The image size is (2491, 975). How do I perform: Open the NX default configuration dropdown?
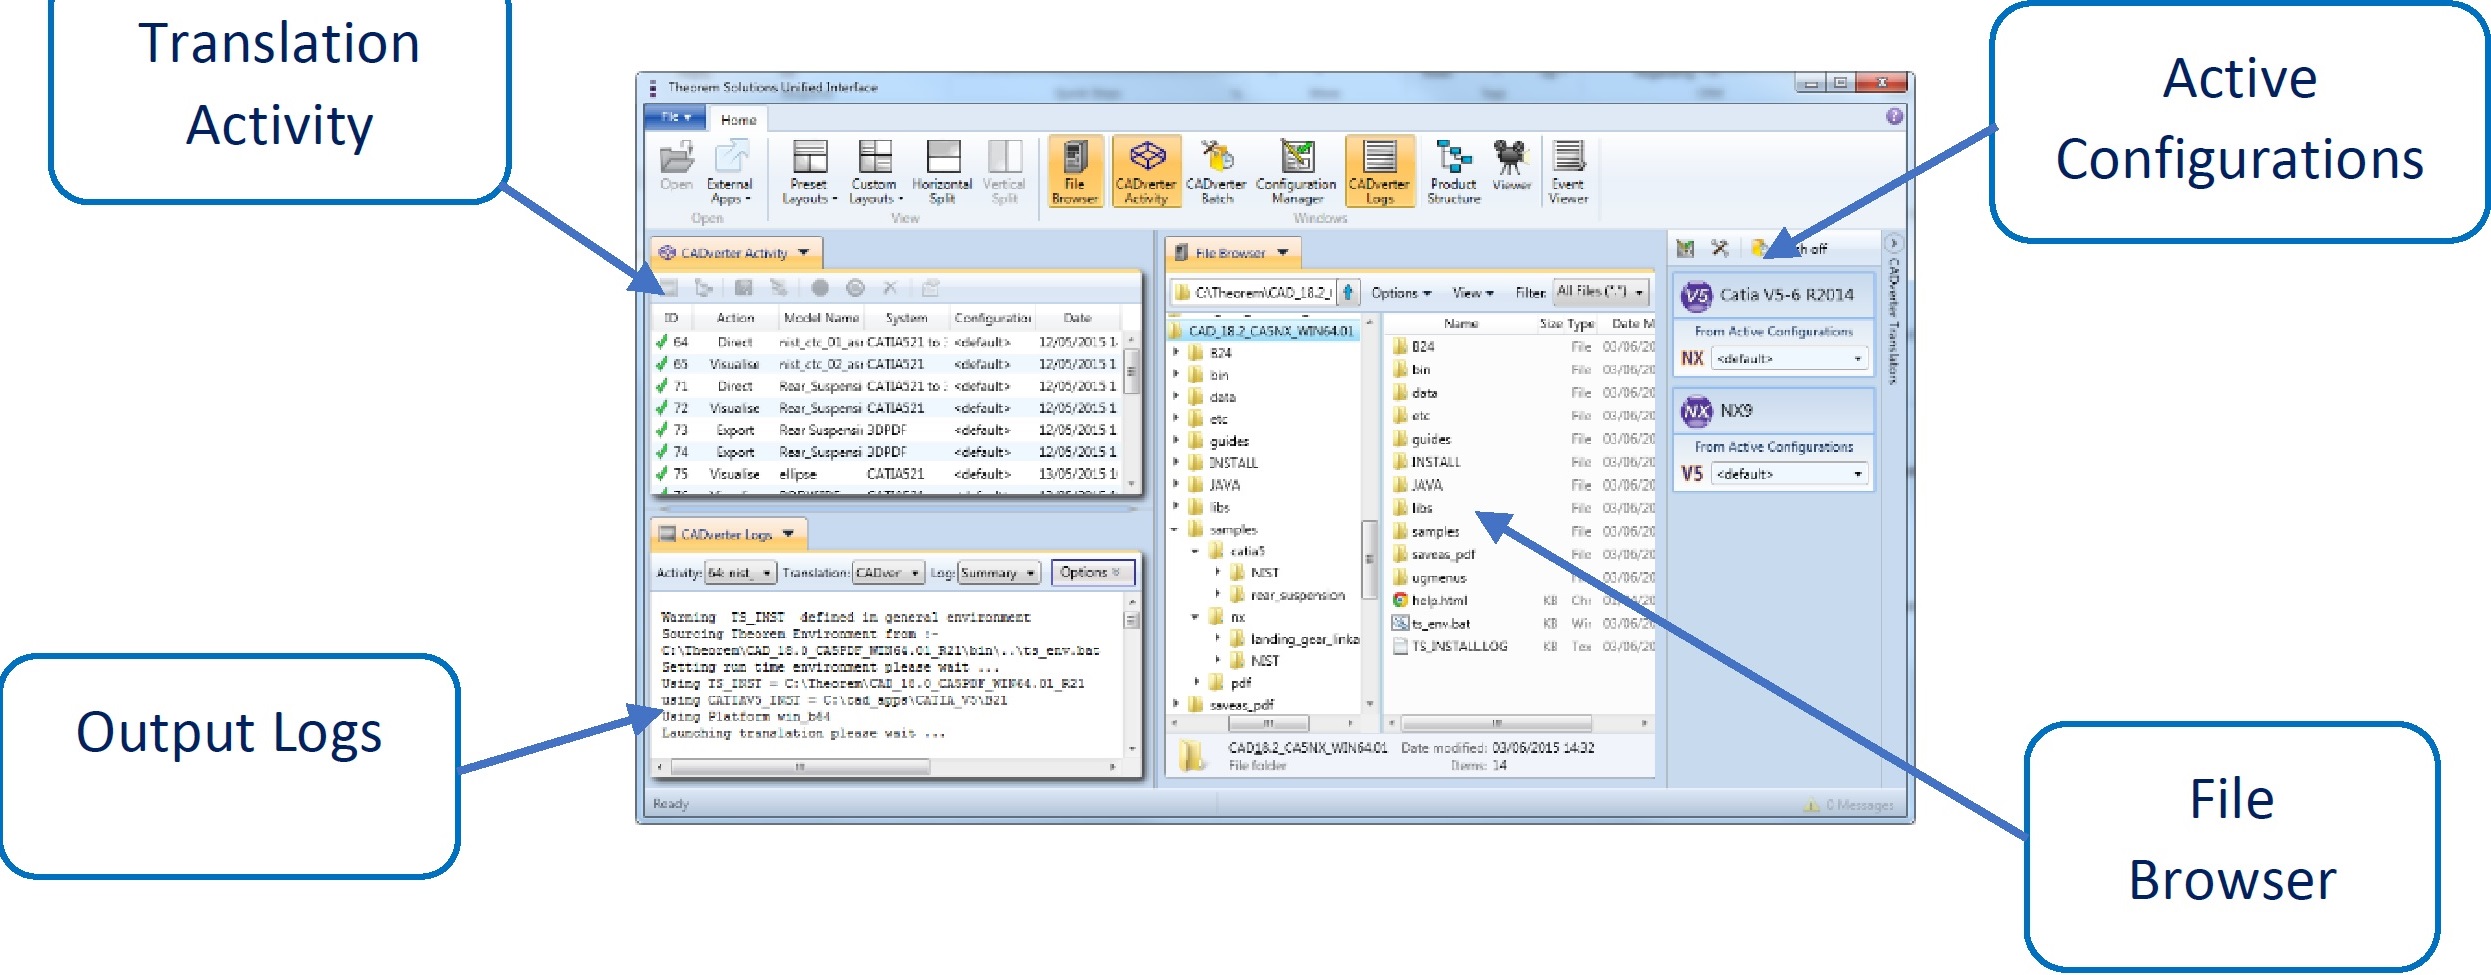1789,358
